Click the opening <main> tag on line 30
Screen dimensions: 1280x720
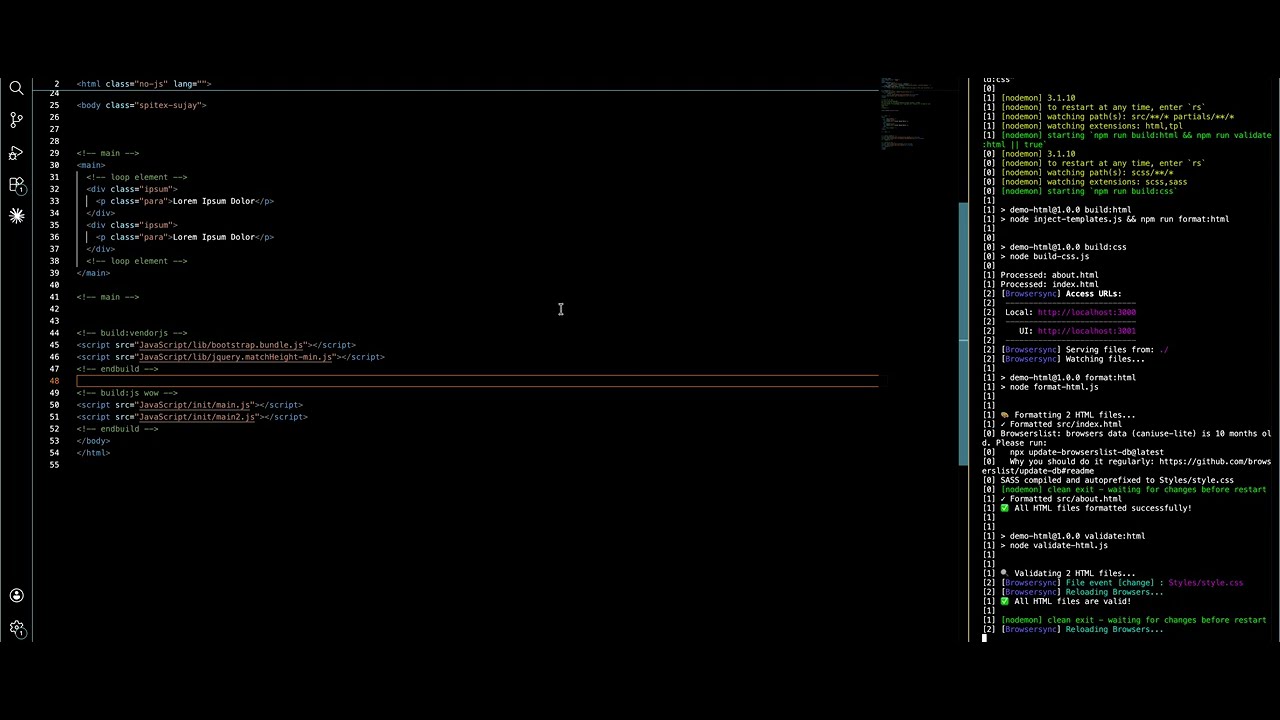click(91, 165)
